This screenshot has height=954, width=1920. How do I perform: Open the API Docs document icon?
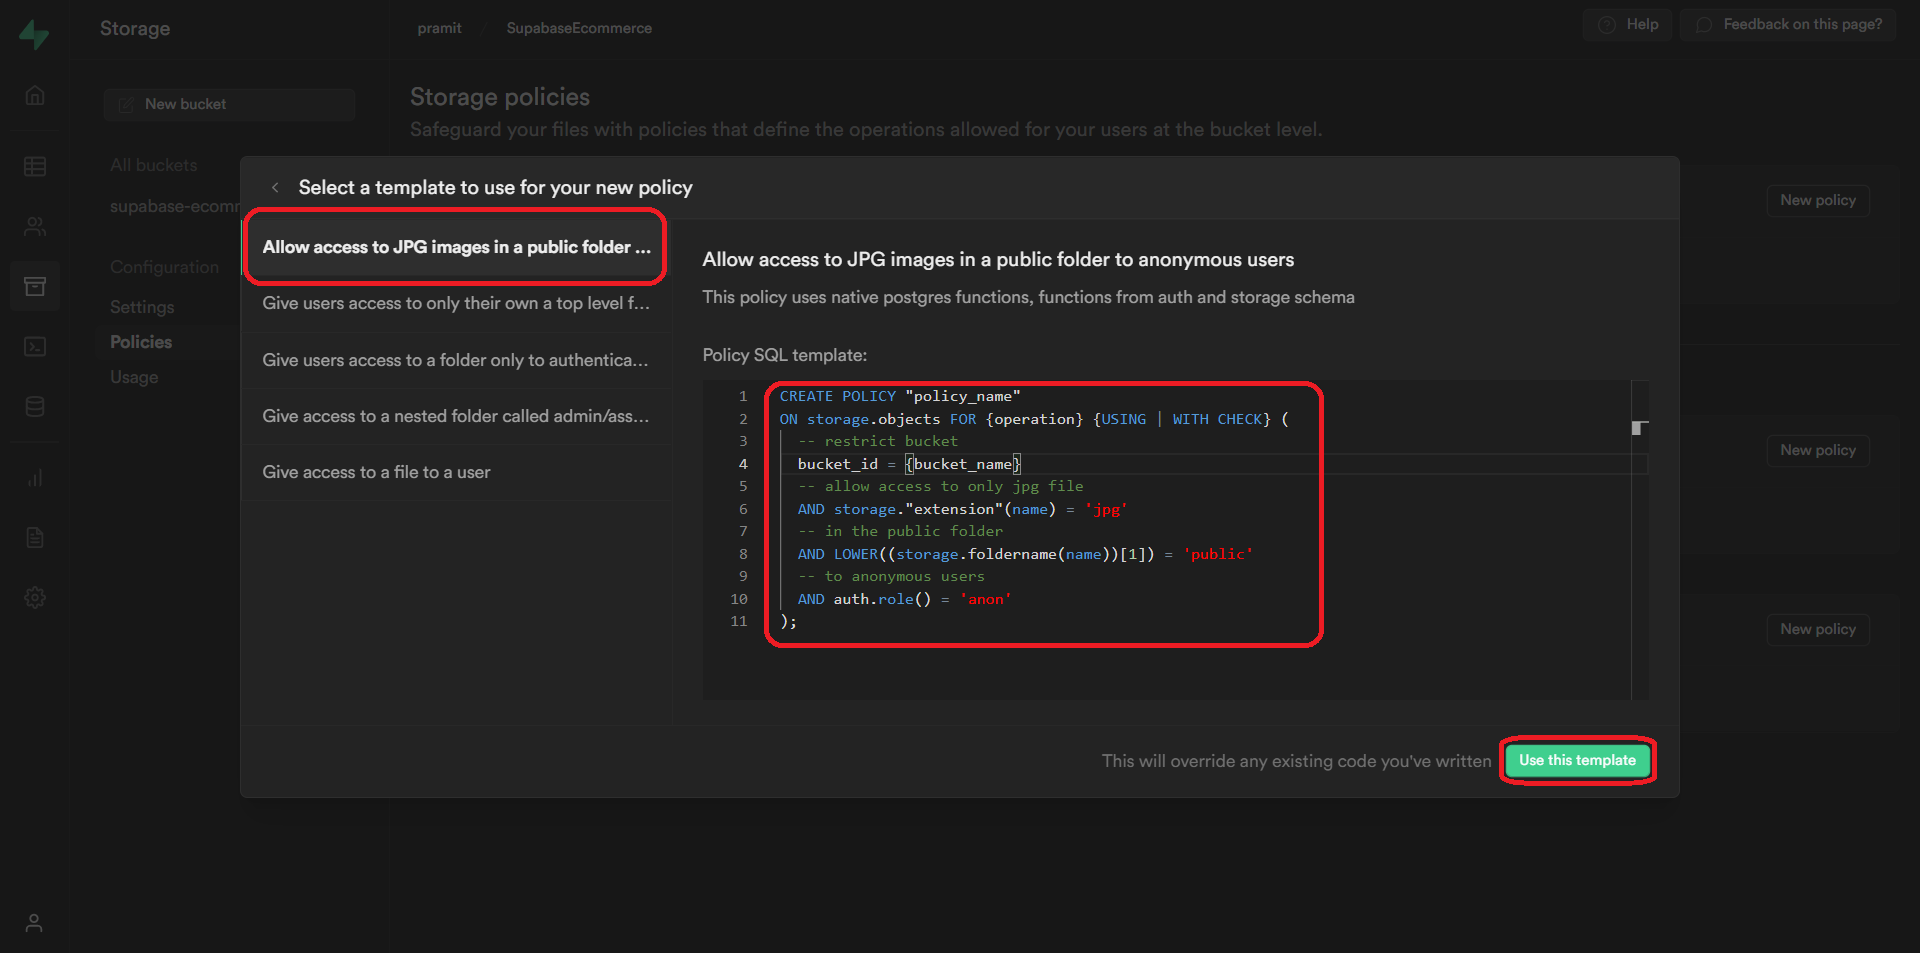click(x=35, y=538)
